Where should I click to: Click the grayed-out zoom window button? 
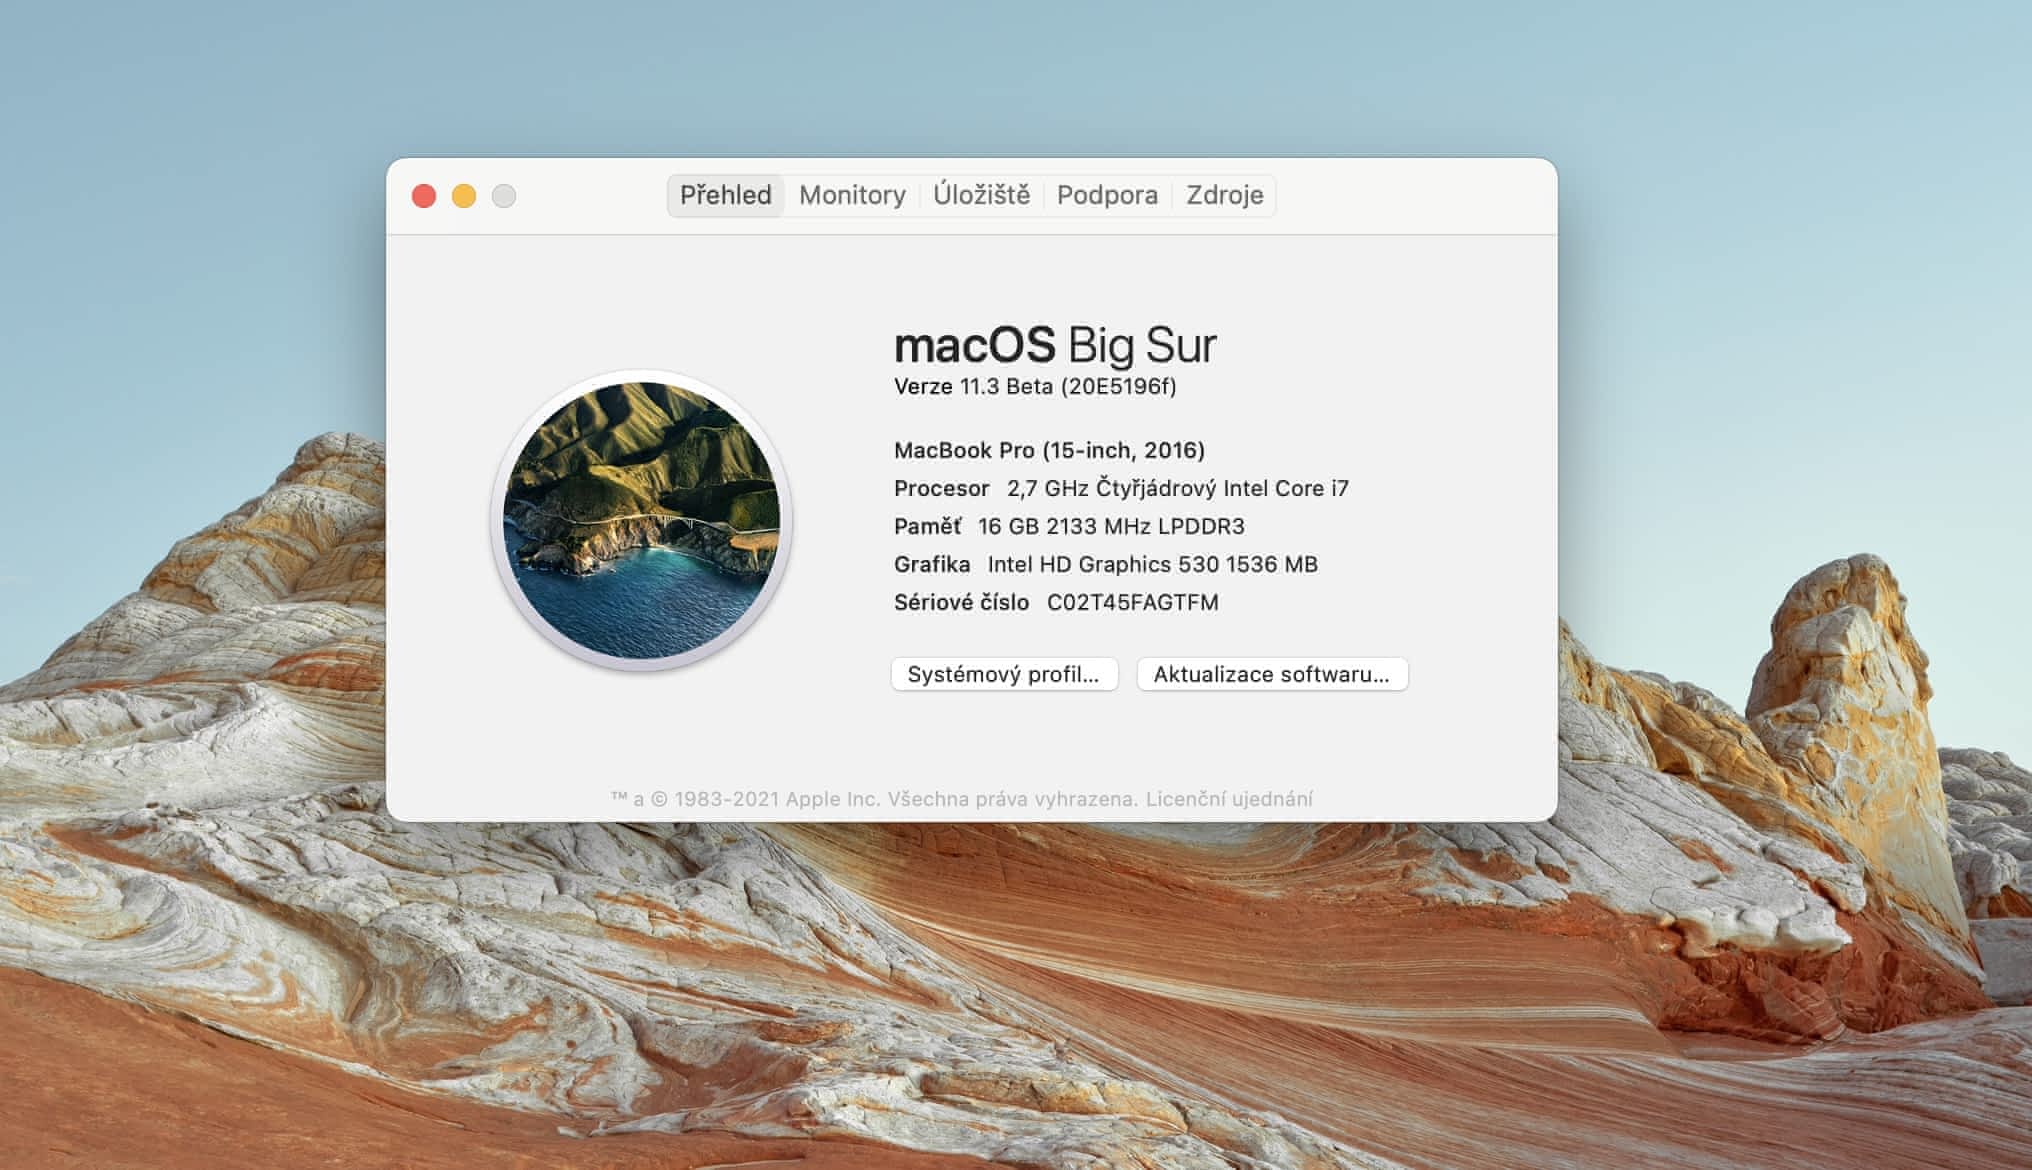tap(504, 196)
